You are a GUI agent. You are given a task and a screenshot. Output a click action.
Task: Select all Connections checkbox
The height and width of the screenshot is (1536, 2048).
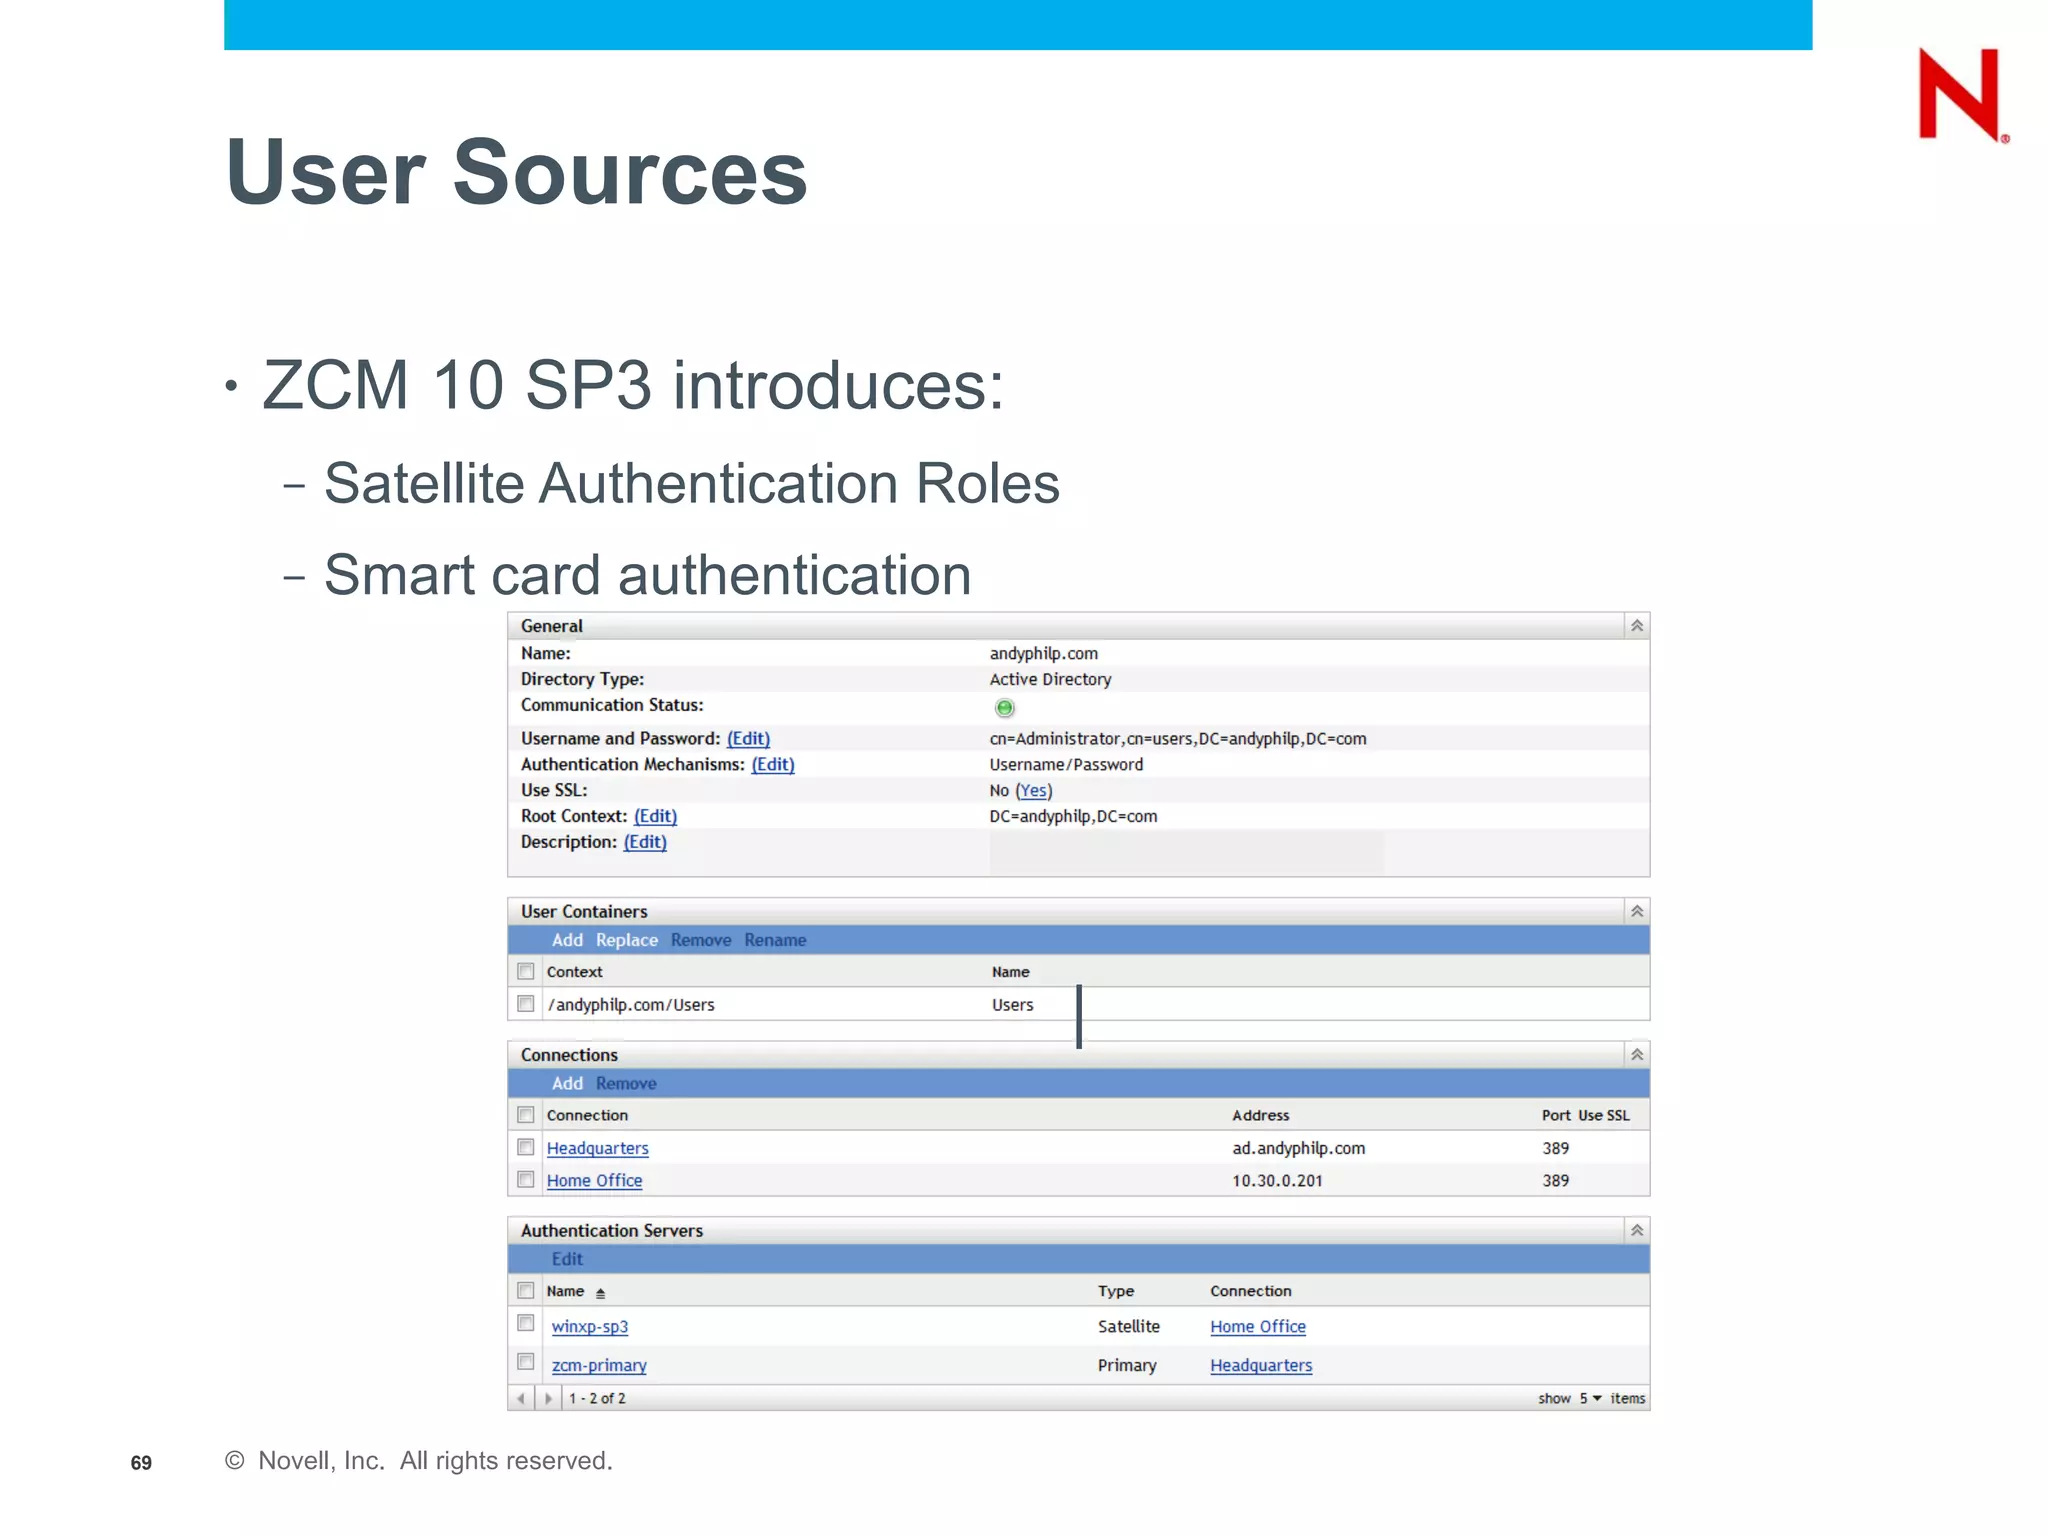[x=526, y=1114]
